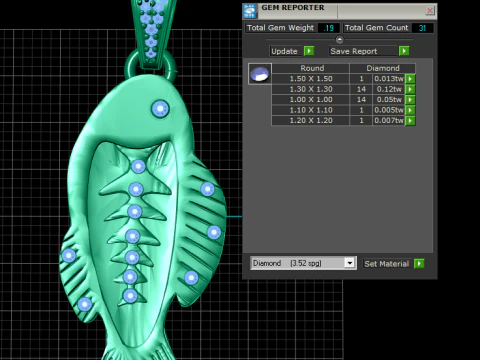Screen dimensions: 480x360
Task: Select the 1.00 X 1.00 size cell
Action: tap(311, 100)
